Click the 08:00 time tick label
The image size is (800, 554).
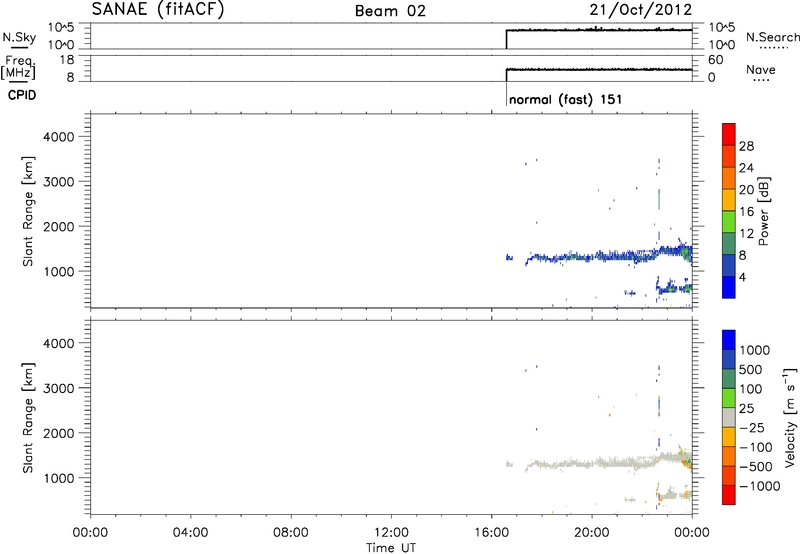291,533
